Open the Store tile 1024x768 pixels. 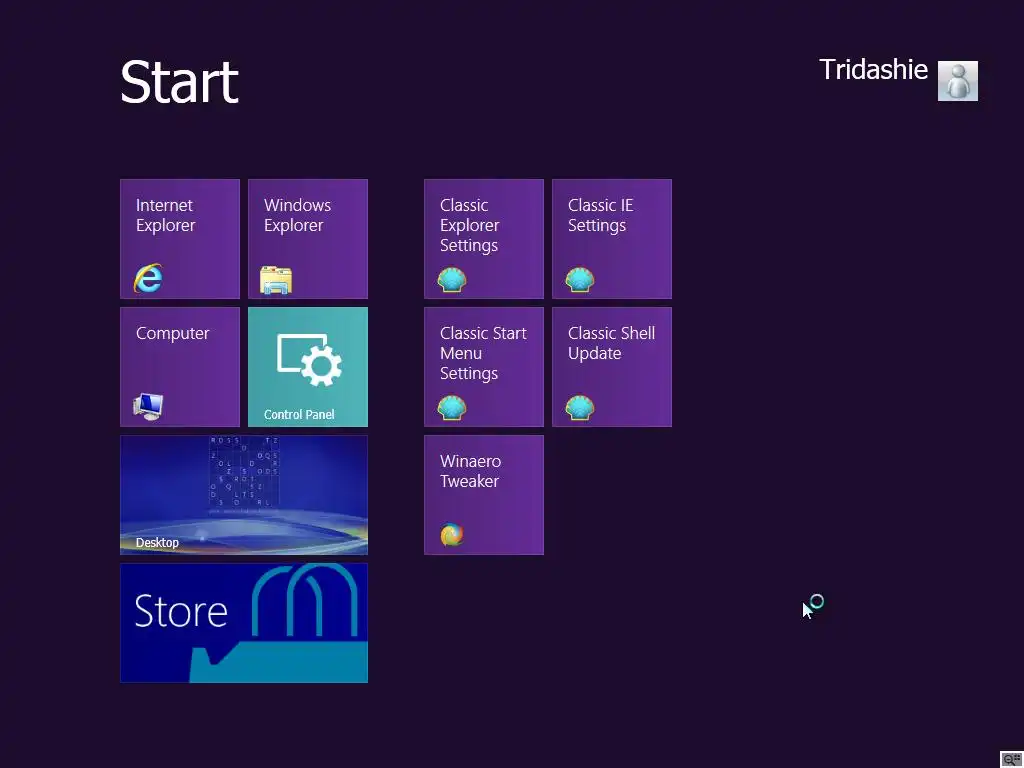(244, 623)
